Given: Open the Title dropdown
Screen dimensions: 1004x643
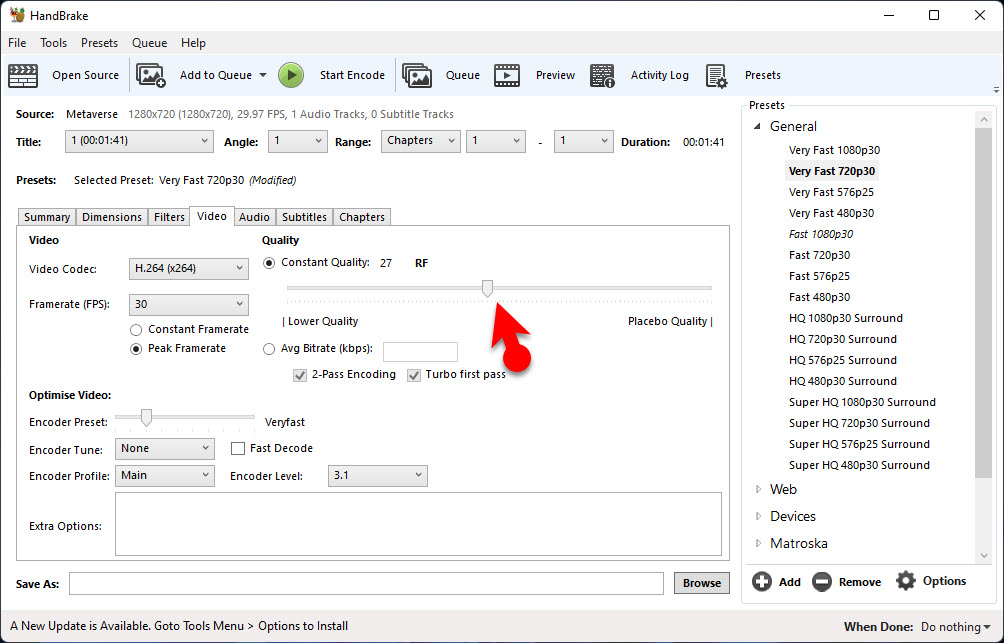Looking at the screenshot, I should [139, 141].
